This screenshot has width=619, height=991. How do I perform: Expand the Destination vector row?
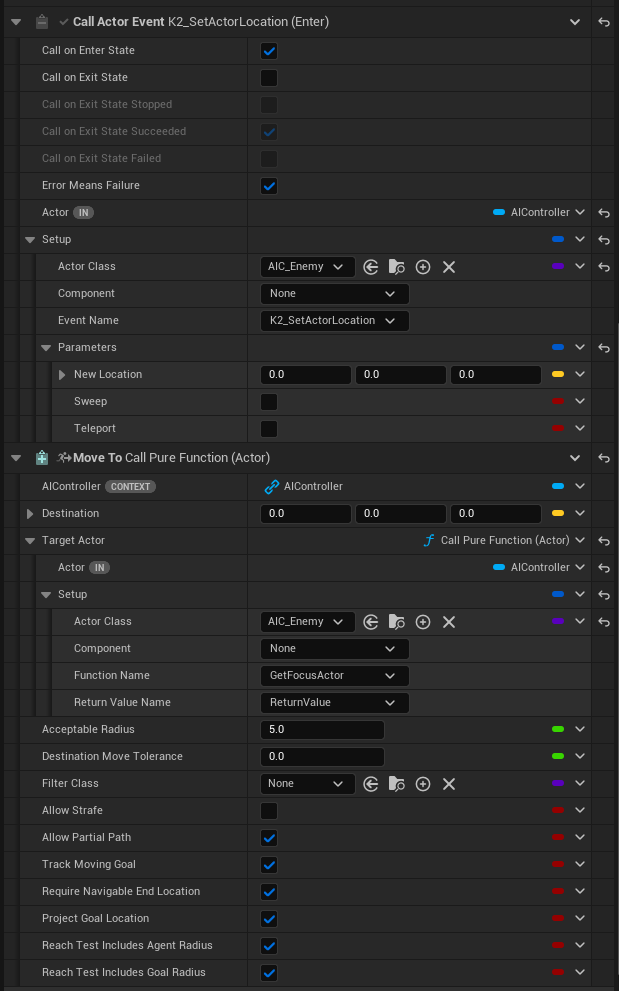[x=30, y=514]
